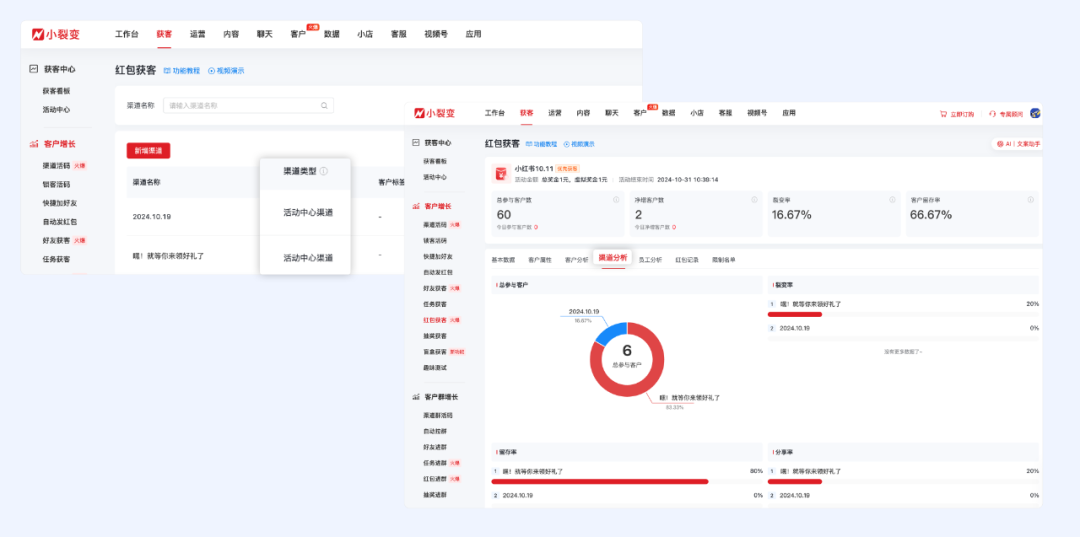Click the info icon on 总参与客户数 card
This screenshot has width=1080, height=537.
click(x=616, y=200)
